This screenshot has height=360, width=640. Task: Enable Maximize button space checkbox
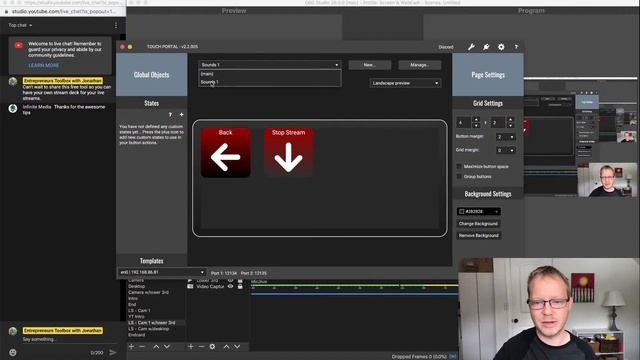(x=459, y=167)
